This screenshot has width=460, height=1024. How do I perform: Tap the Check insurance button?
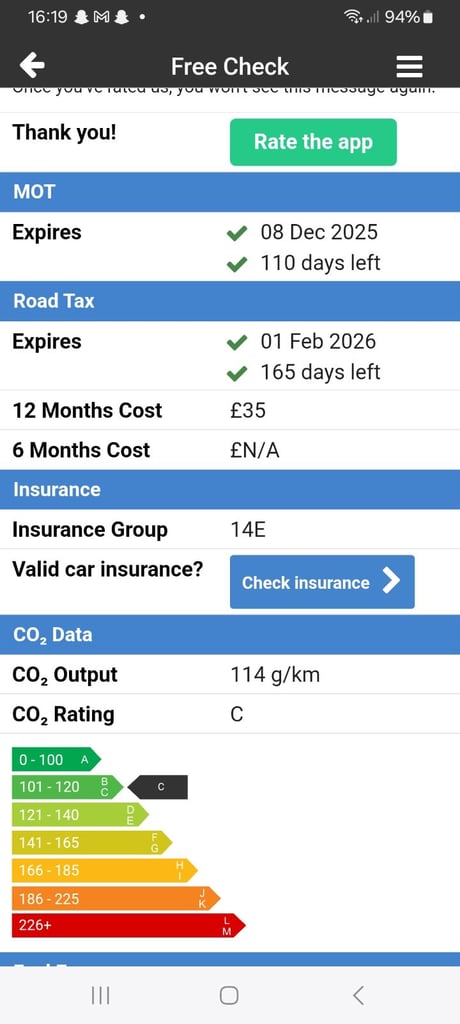click(322, 582)
